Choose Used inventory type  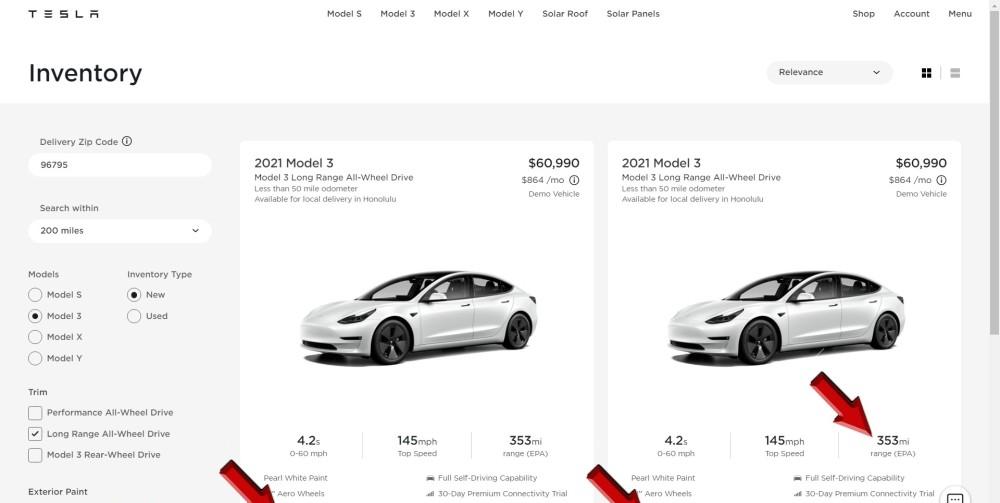click(x=134, y=316)
